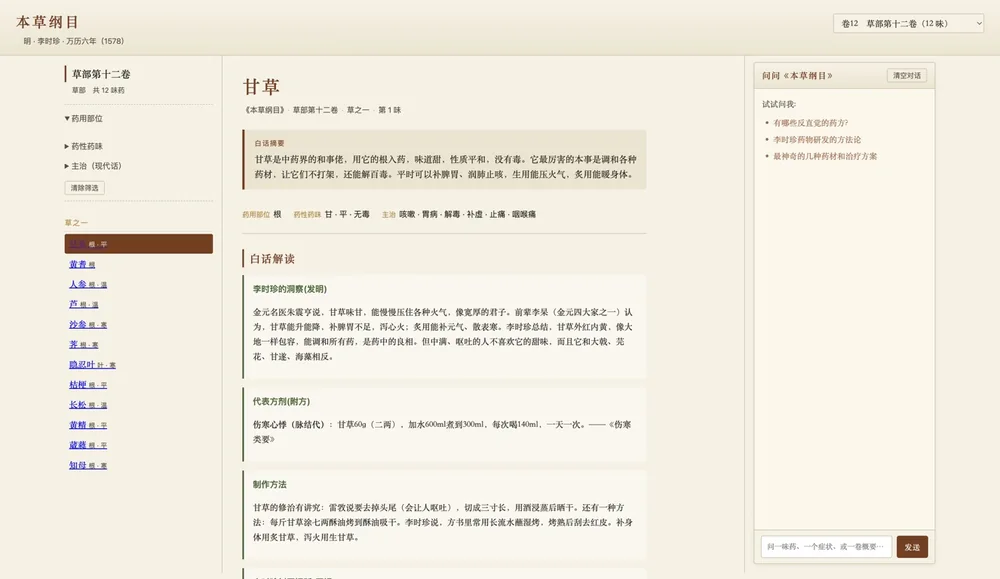Click the 清除筛选 button
This screenshot has height=579, width=1000.
tap(84, 187)
